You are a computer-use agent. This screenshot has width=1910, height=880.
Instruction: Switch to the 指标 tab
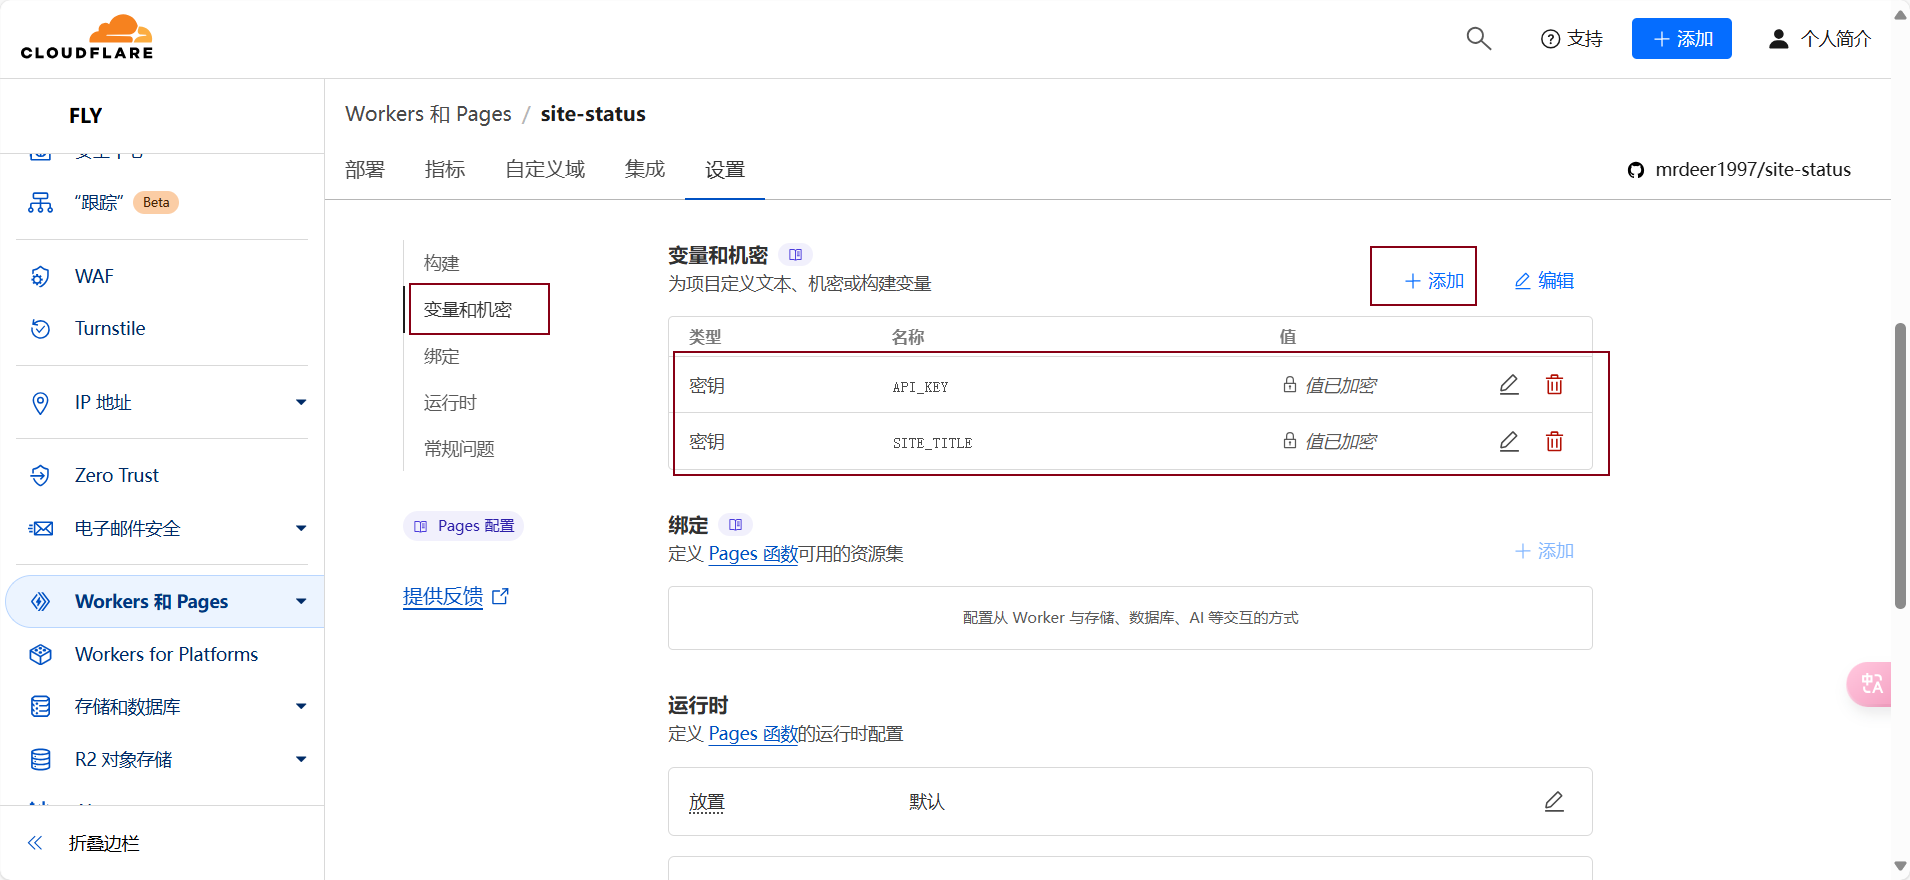tap(445, 169)
